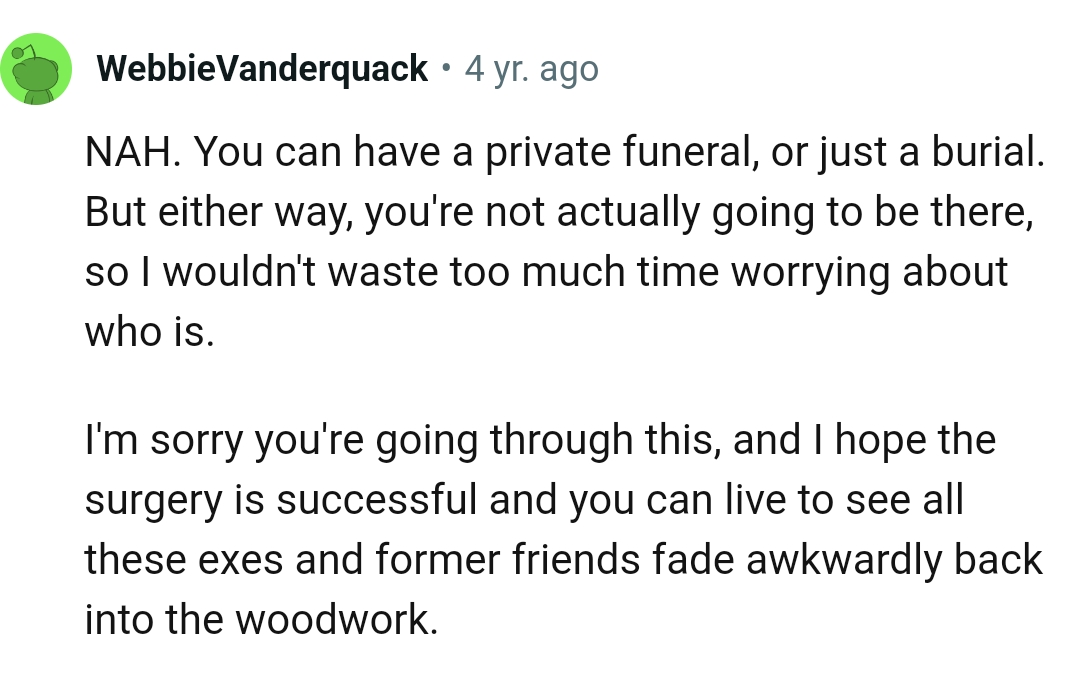This screenshot has width=1080, height=685.
Task: Click the final words "into the woodwork."
Action: pyautogui.click(x=261, y=620)
